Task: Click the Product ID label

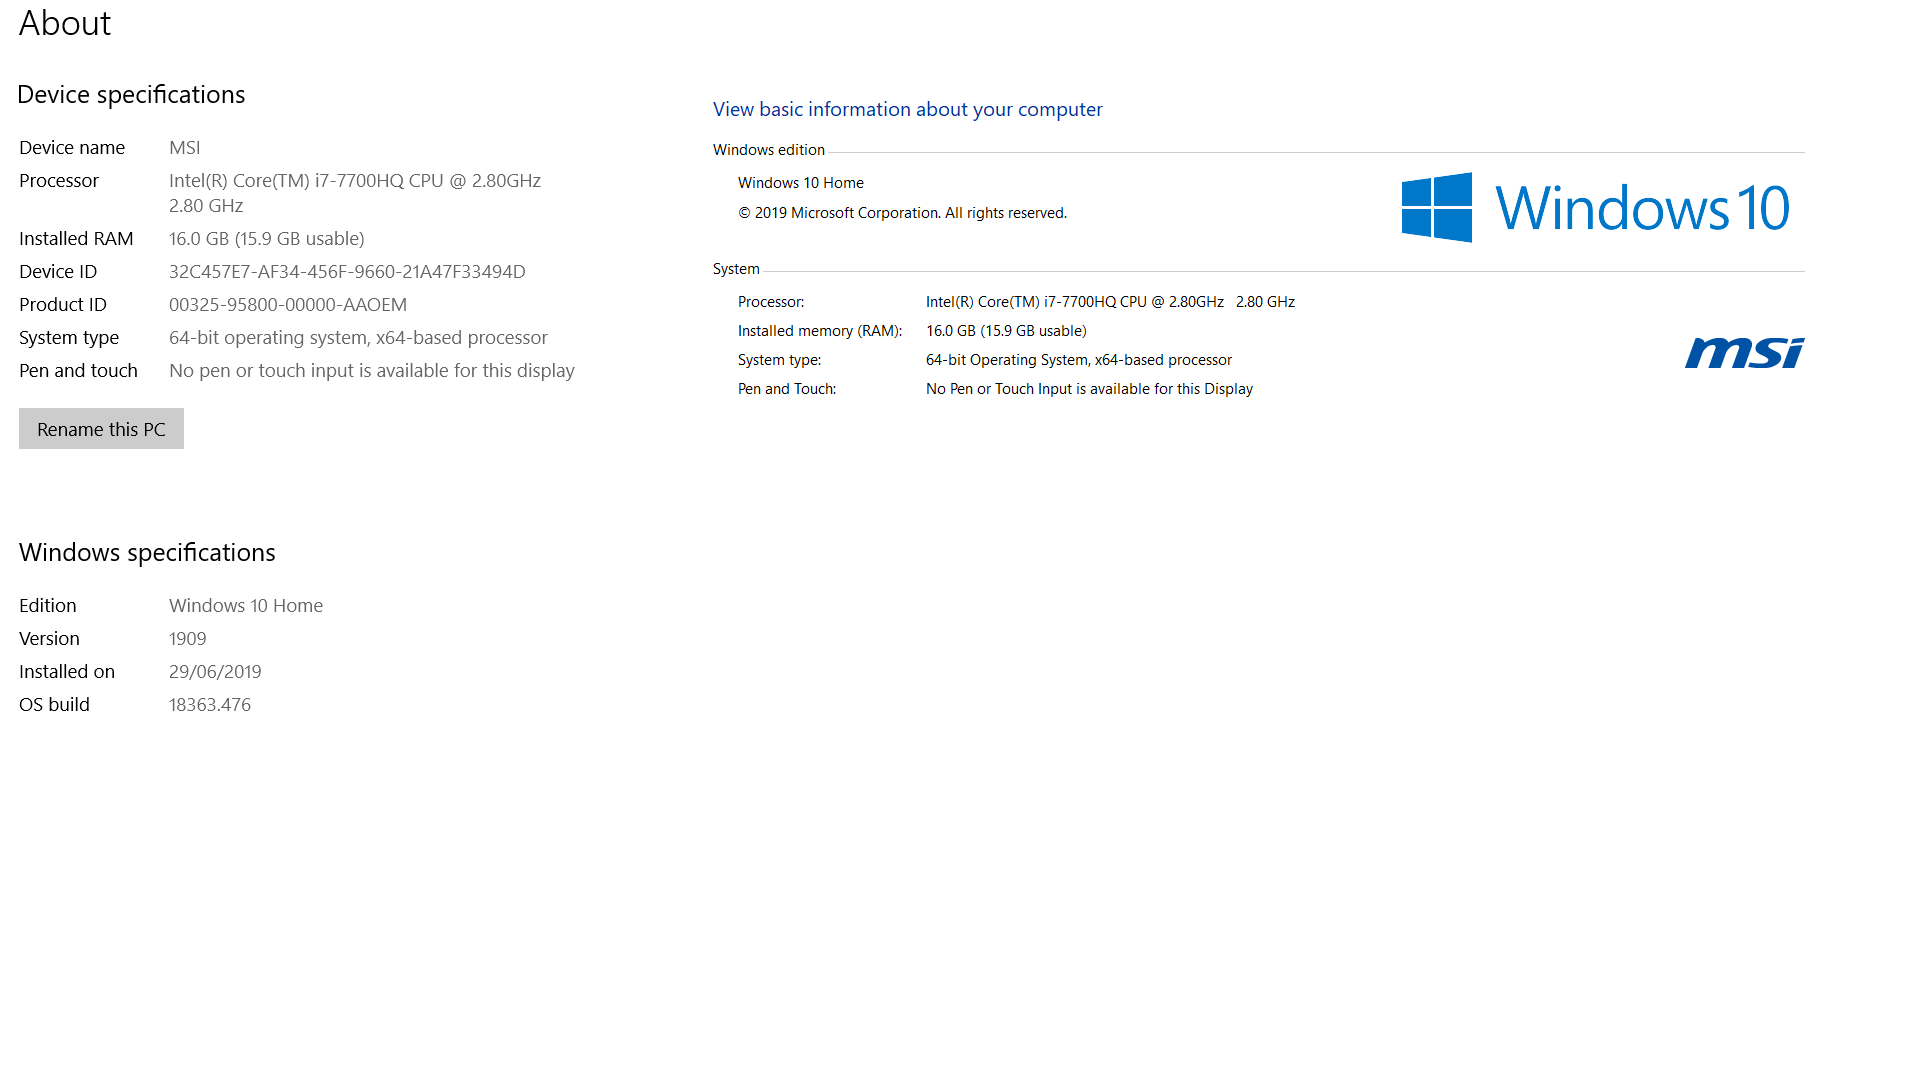Action: 63,304
